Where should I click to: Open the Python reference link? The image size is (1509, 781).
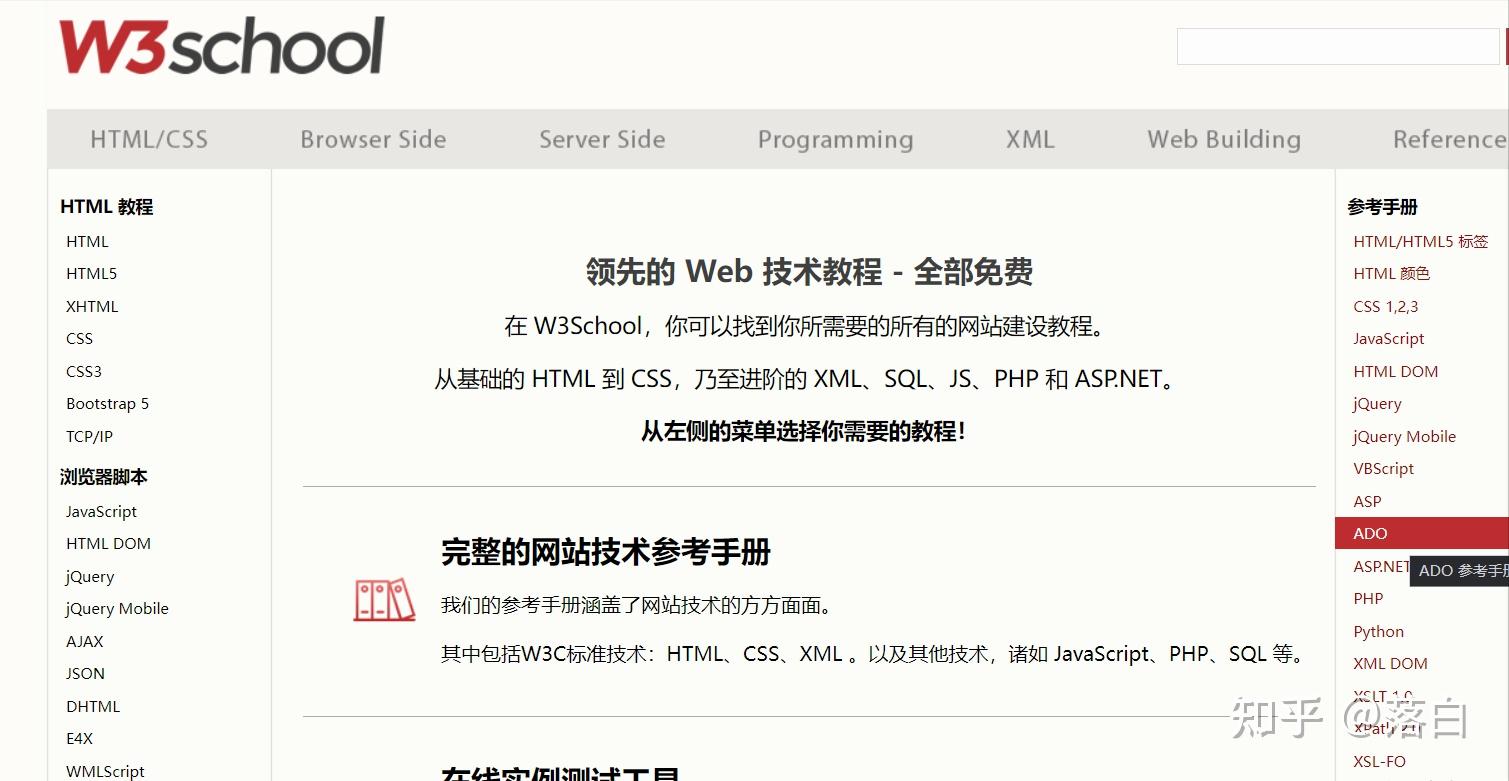point(1378,631)
